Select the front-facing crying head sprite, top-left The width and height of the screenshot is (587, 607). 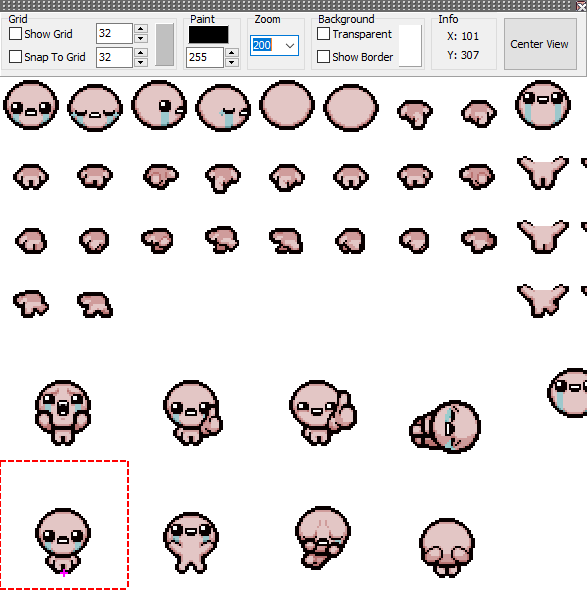(x=31, y=105)
